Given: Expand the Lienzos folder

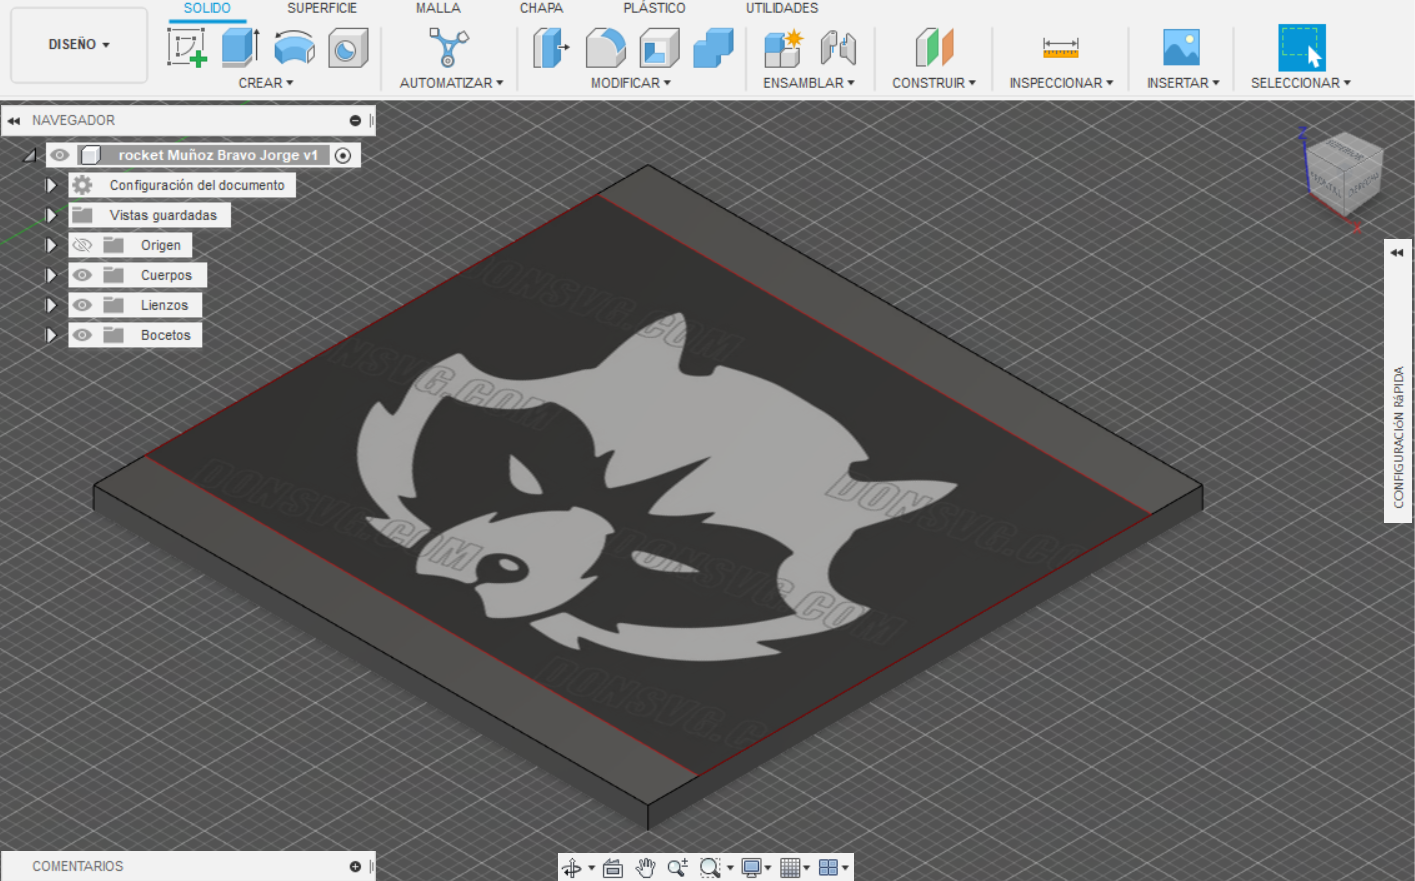Looking at the screenshot, I should pos(51,305).
